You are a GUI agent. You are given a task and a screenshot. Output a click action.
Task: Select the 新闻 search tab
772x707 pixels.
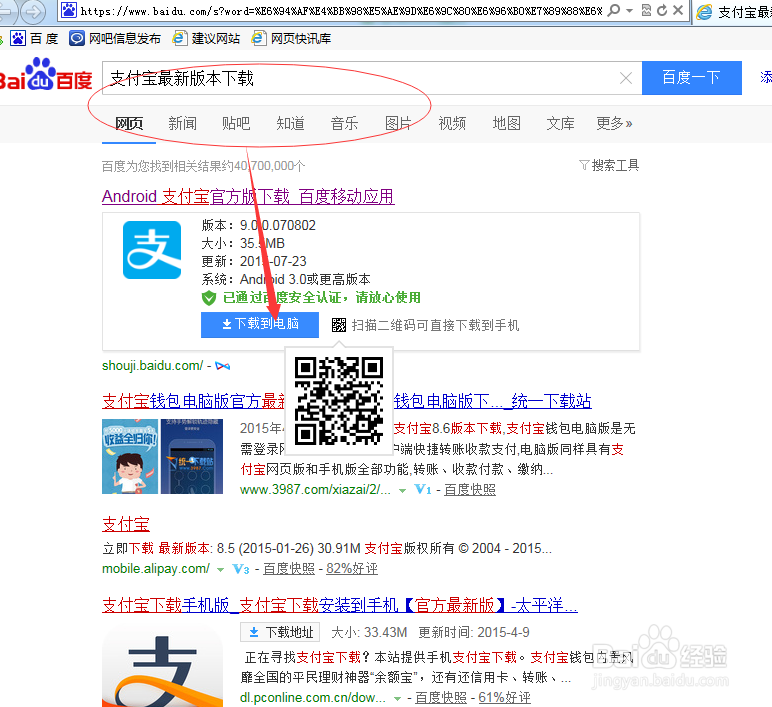click(183, 123)
